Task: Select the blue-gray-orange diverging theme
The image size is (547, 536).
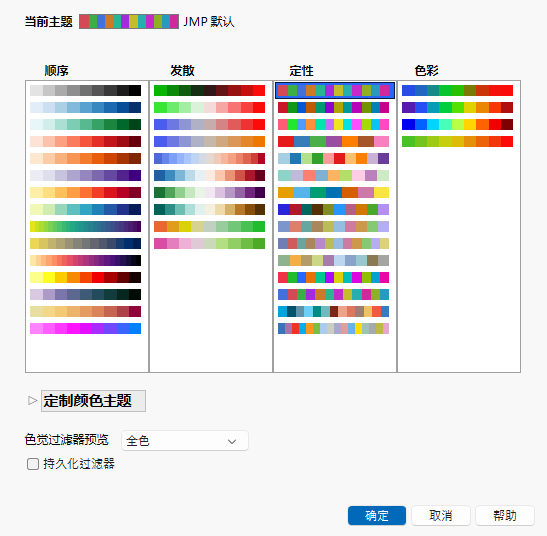Action: [209, 141]
